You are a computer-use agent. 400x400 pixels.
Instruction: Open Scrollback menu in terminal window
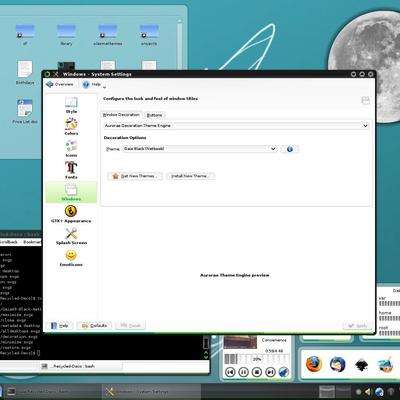click(x=8, y=242)
